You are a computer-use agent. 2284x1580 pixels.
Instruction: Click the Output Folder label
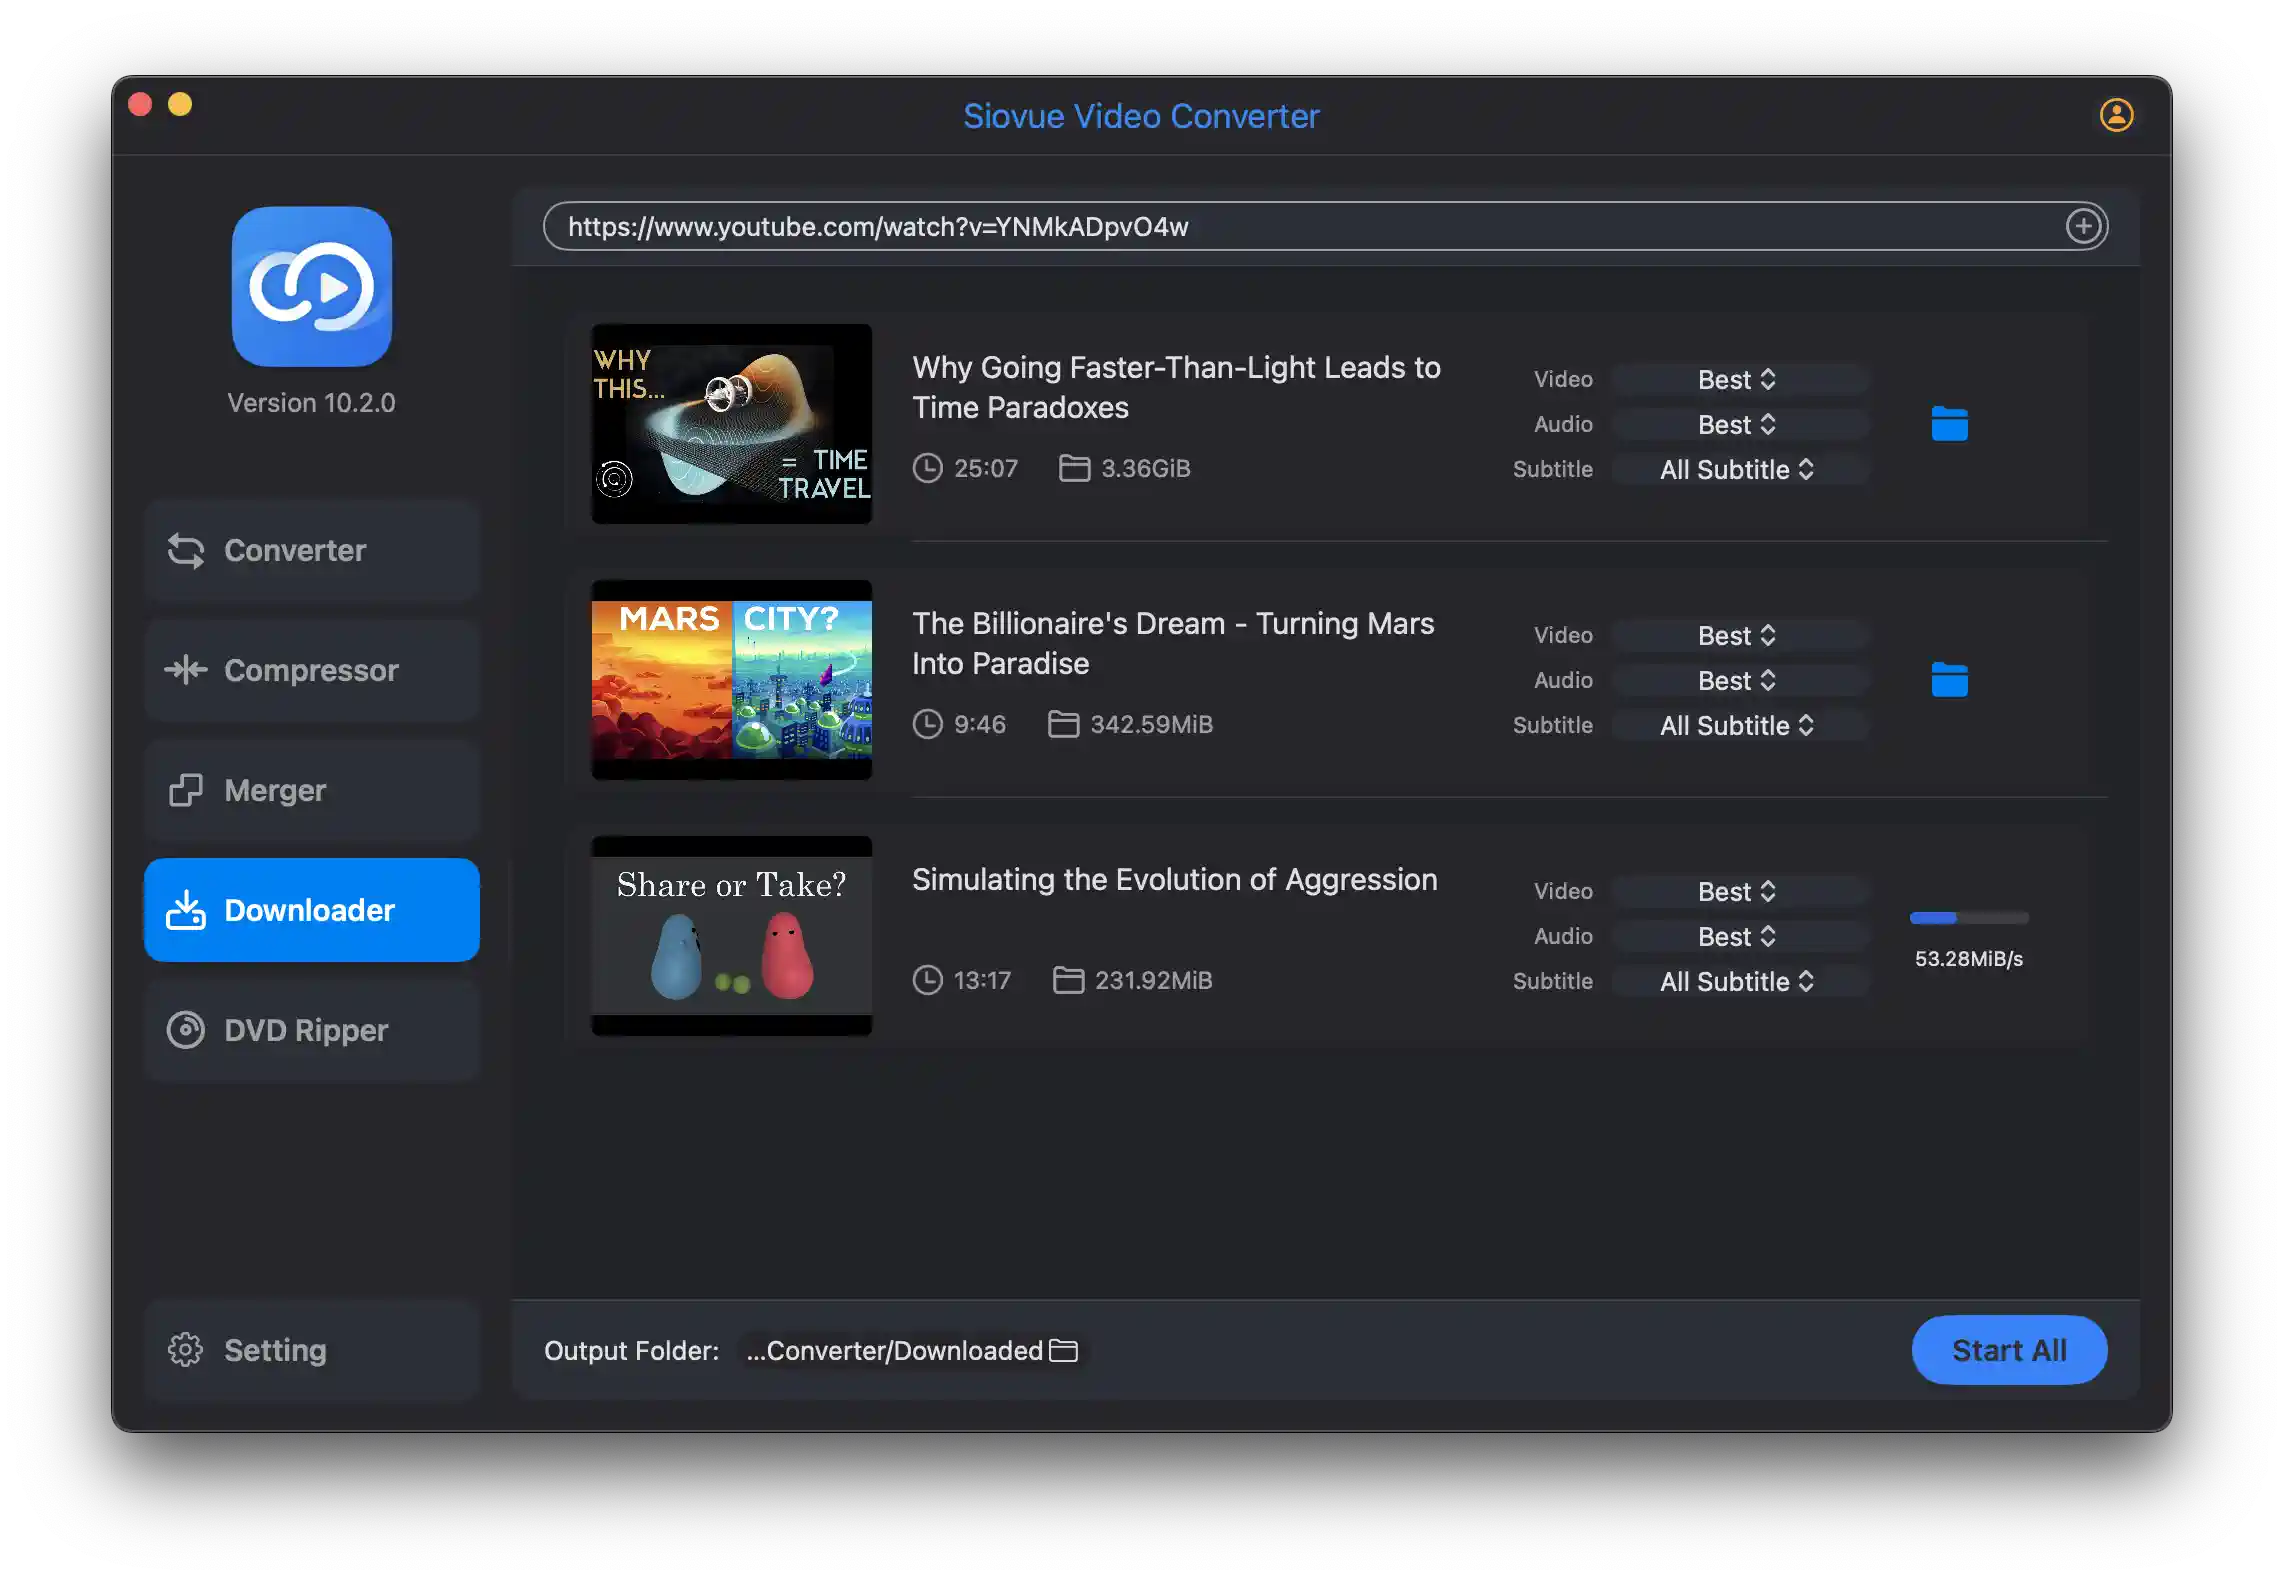631,1350
